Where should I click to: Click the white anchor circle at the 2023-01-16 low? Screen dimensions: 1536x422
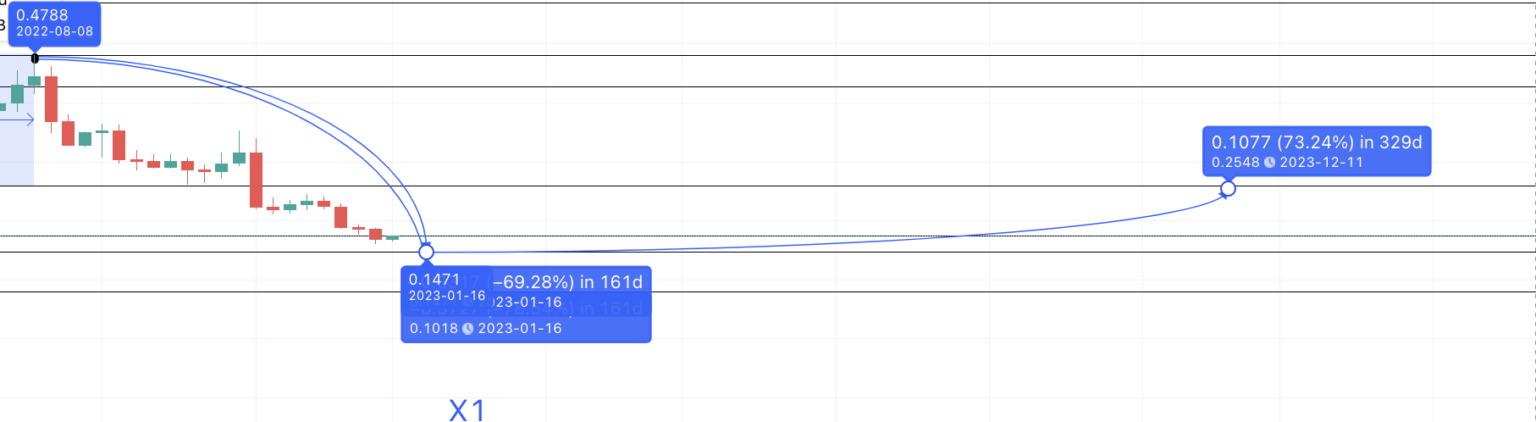(x=426, y=251)
